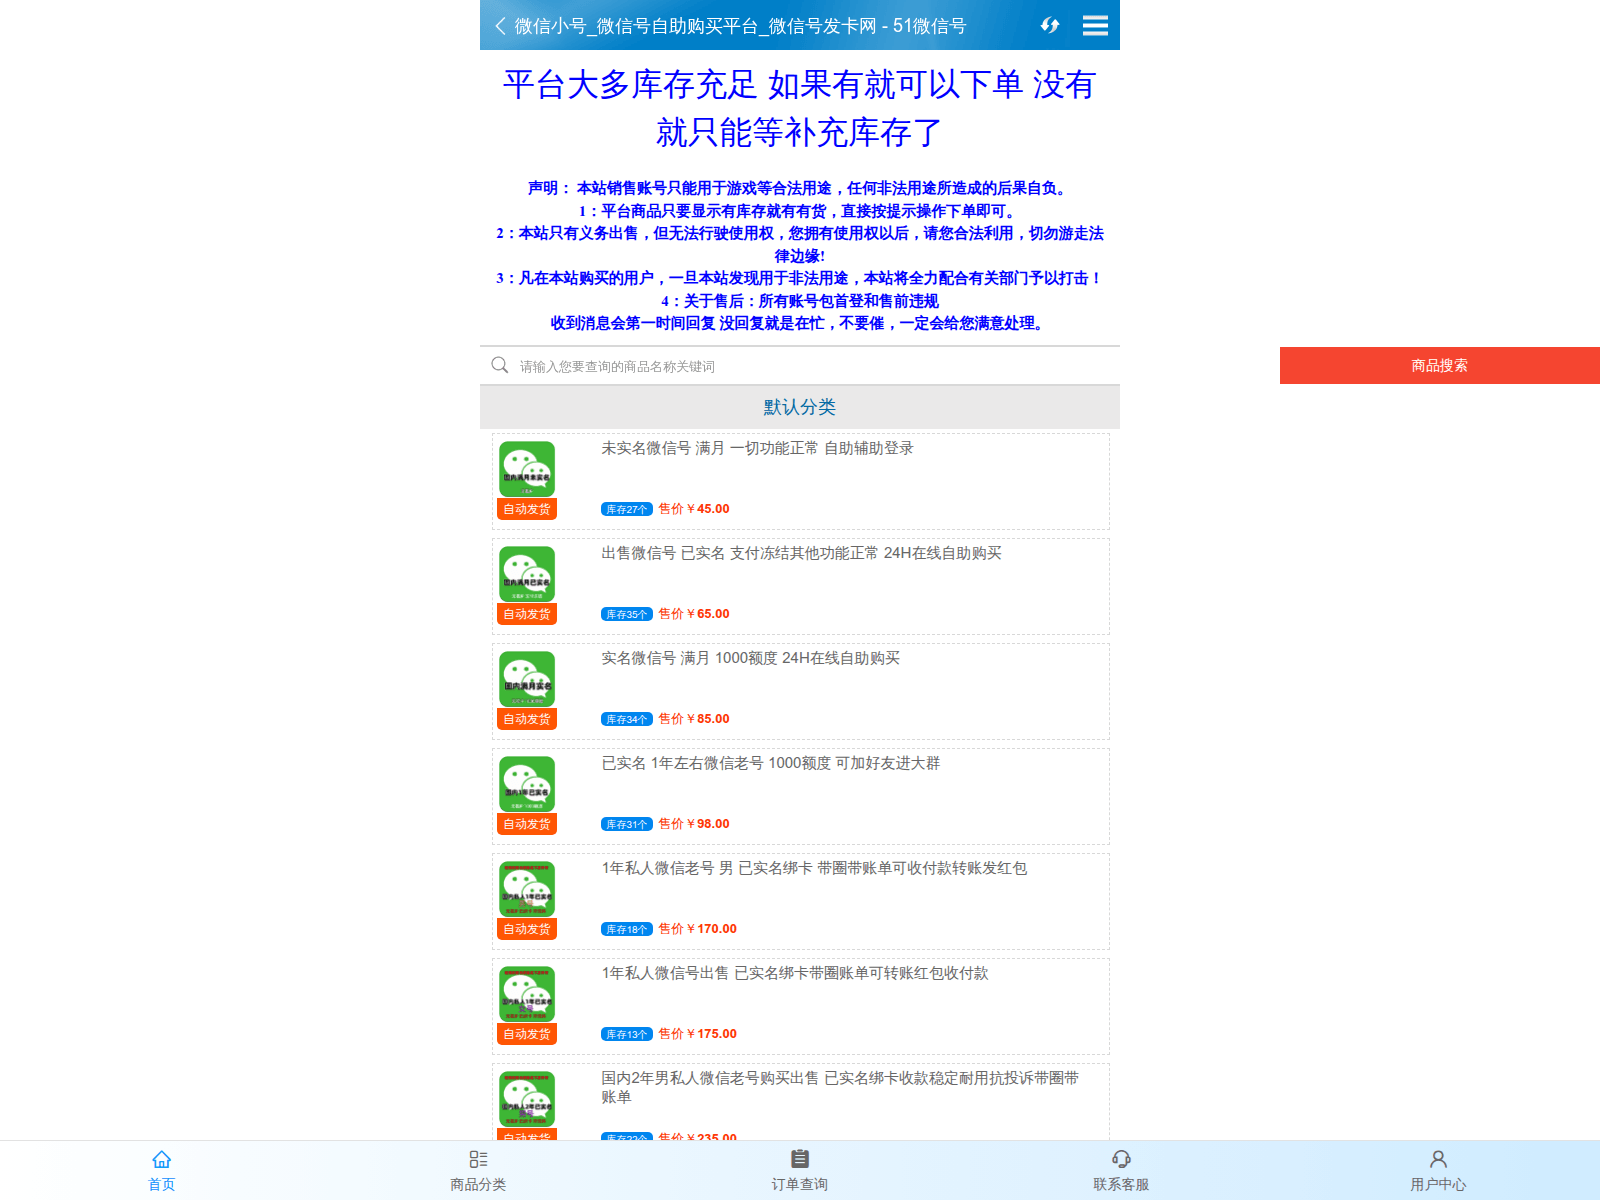Click 自动发货 tag on the ￥85.00 item
This screenshot has width=1600, height=1200.
(527, 719)
